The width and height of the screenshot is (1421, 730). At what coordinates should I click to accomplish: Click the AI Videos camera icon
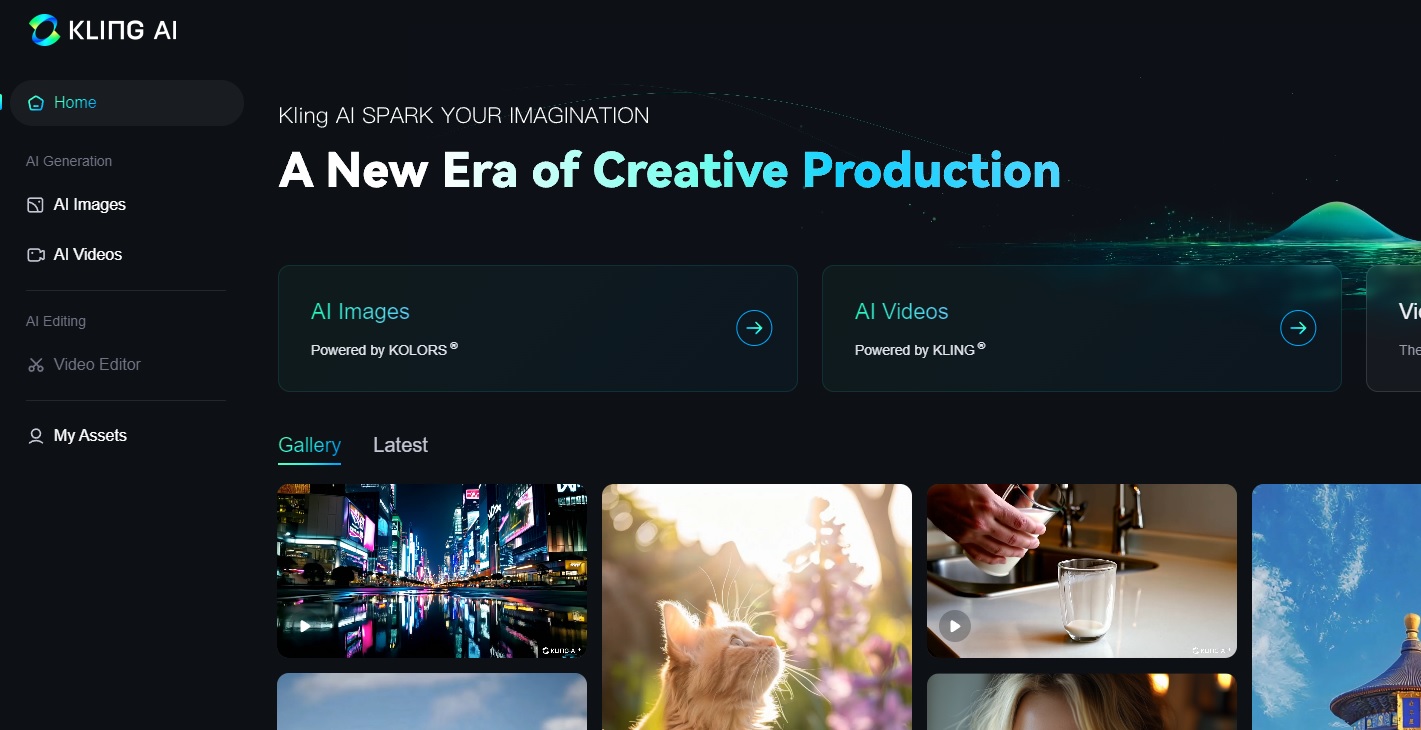(36, 255)
